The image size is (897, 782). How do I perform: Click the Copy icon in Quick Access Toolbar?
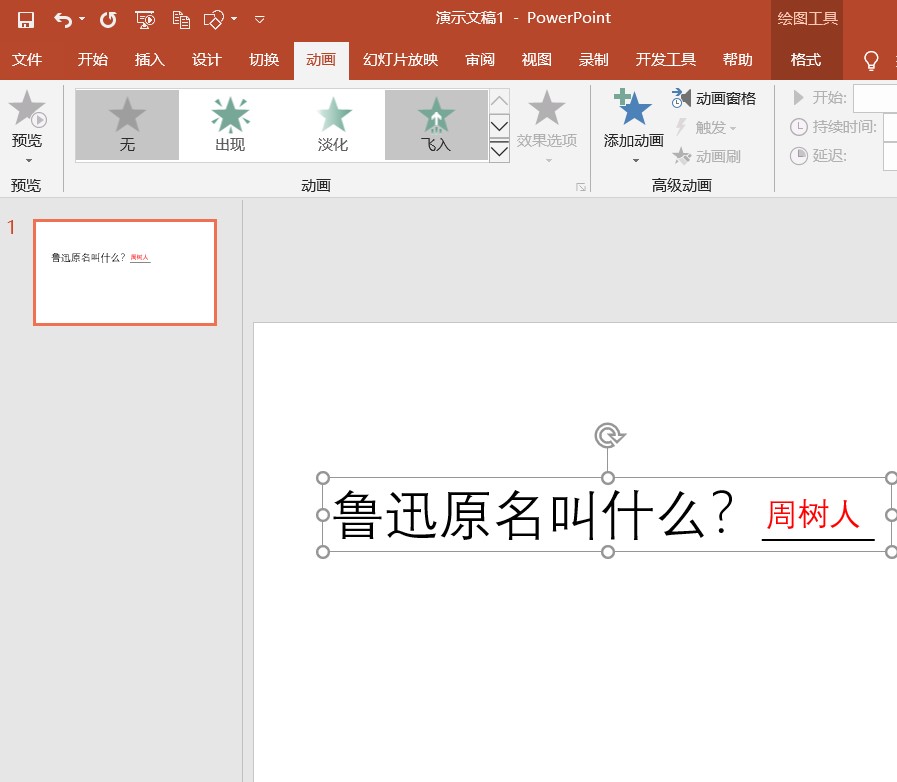(182, 18)
